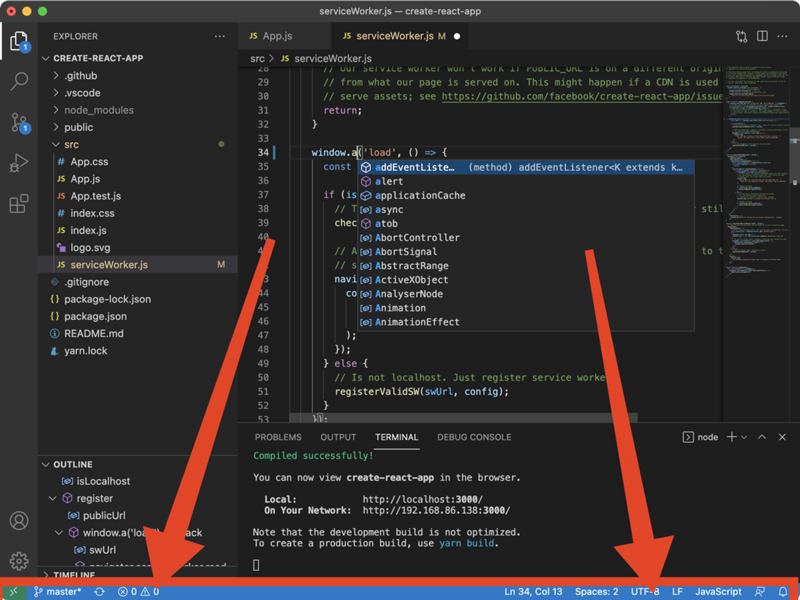Click the synchronize changes icon in status bar

(99, 592)
